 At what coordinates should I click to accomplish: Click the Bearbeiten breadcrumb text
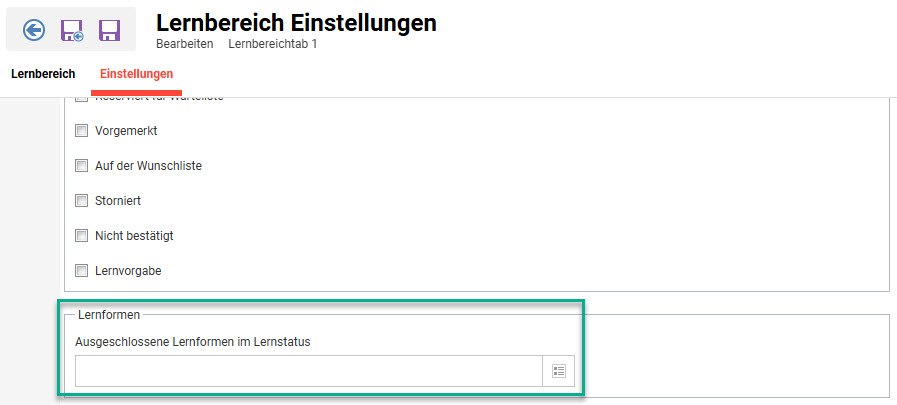click(184, 44)
